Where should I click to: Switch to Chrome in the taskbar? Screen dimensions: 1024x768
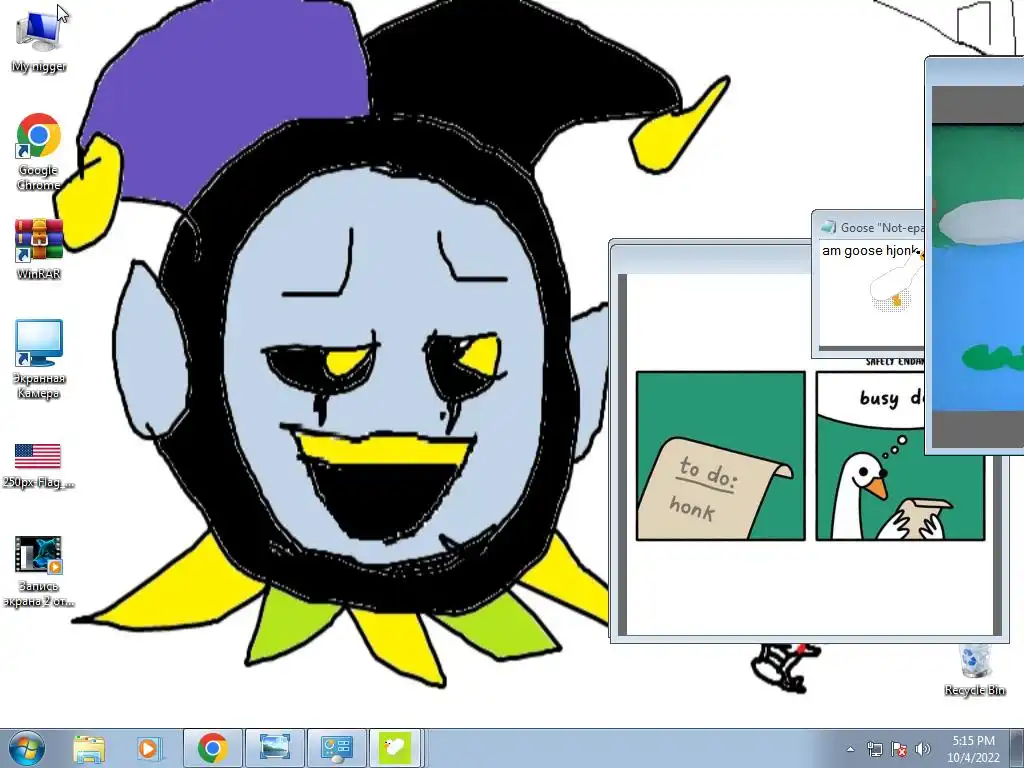click(x=213, y=748)
